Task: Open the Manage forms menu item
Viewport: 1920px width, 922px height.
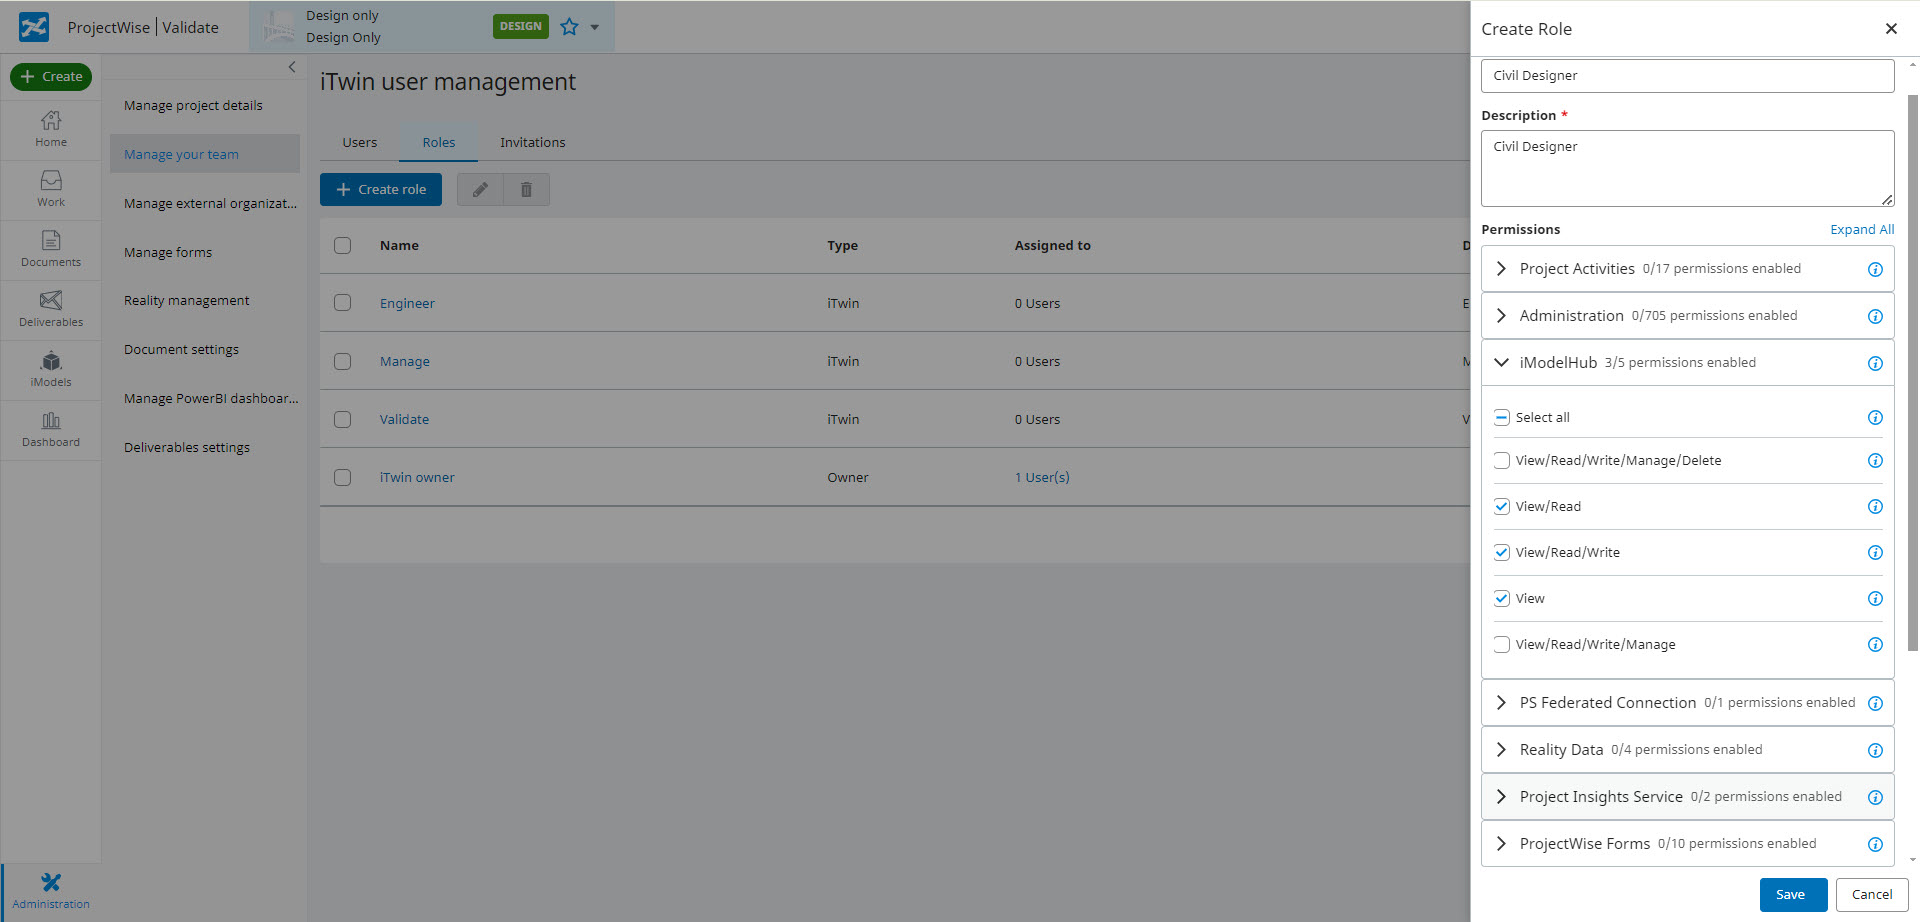Action: click(x=167, y=252)
